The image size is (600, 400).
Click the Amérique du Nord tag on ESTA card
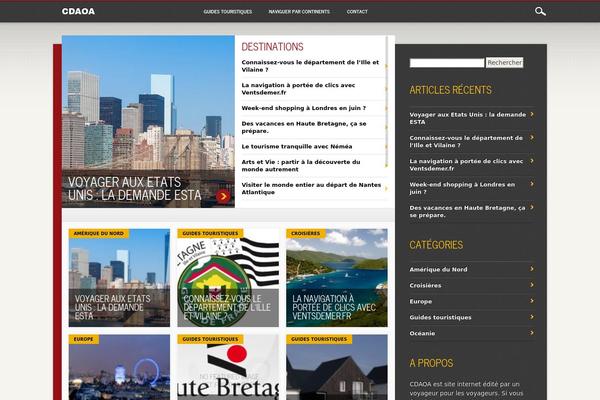point(99,233)
